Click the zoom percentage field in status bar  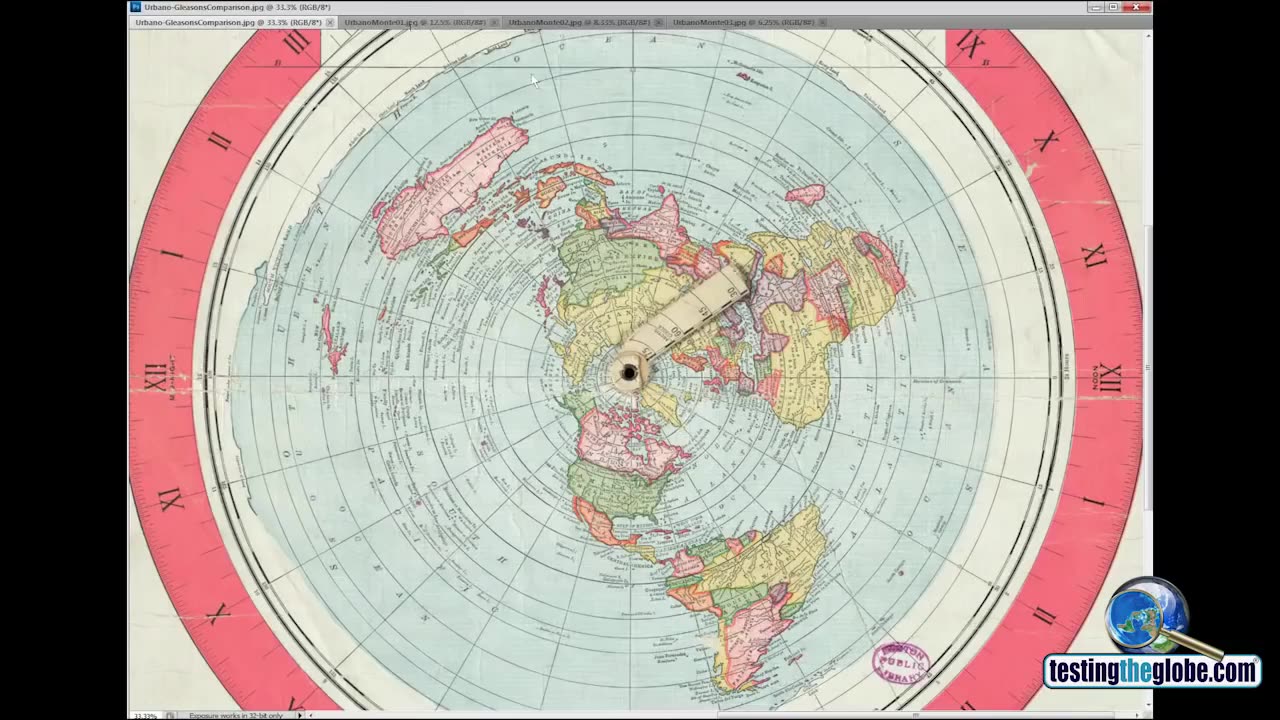point(145,715)
